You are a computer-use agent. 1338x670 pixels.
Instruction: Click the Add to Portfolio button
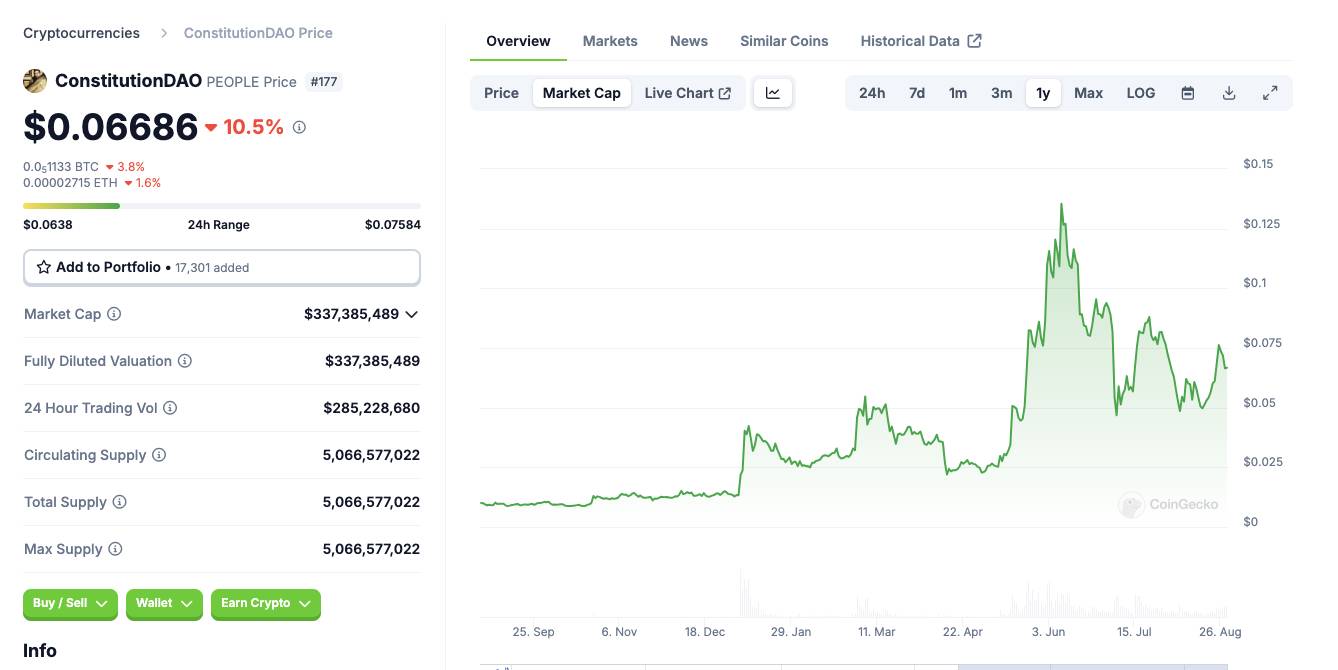(222, 267)
